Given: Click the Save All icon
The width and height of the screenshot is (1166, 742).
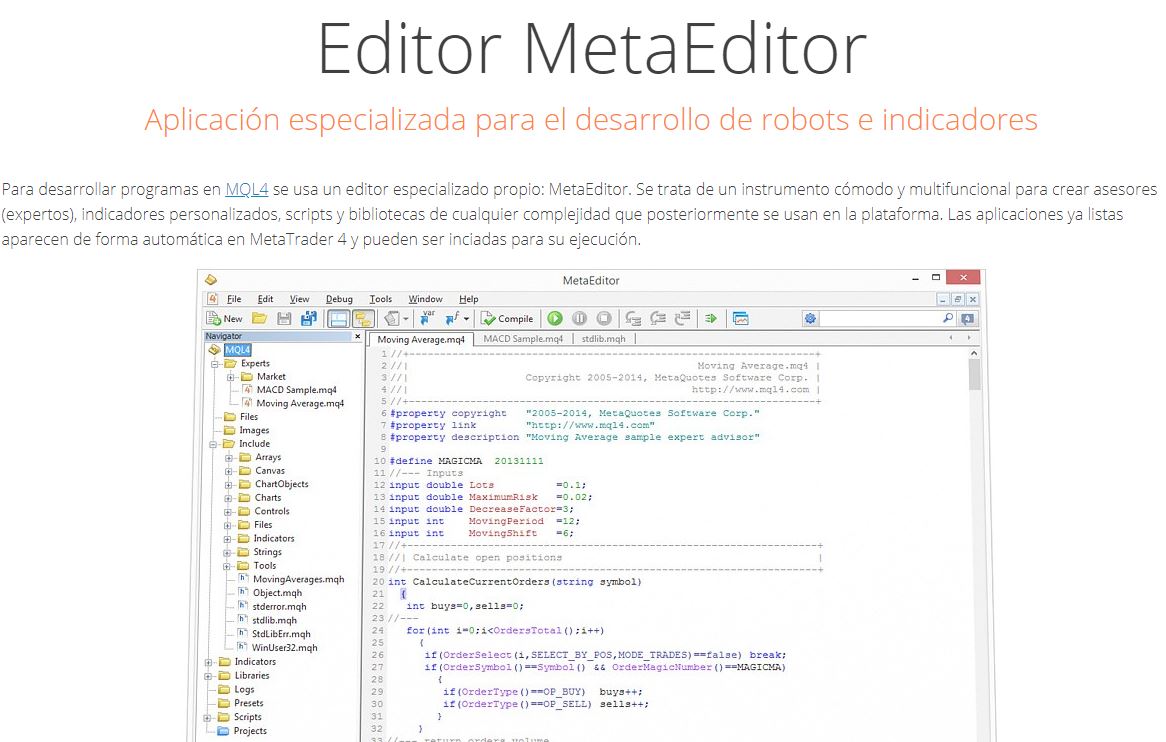Looking at the screenshot, I should click(x=309, y=318).
